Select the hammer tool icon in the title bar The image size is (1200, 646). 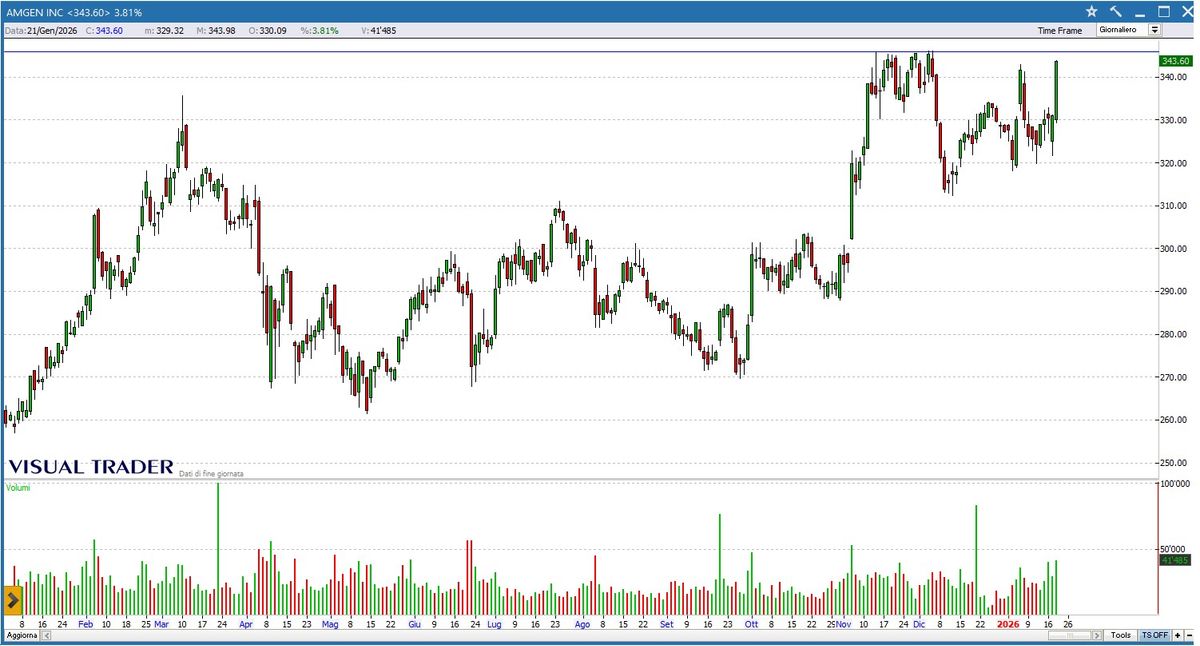pos(1116,11)
